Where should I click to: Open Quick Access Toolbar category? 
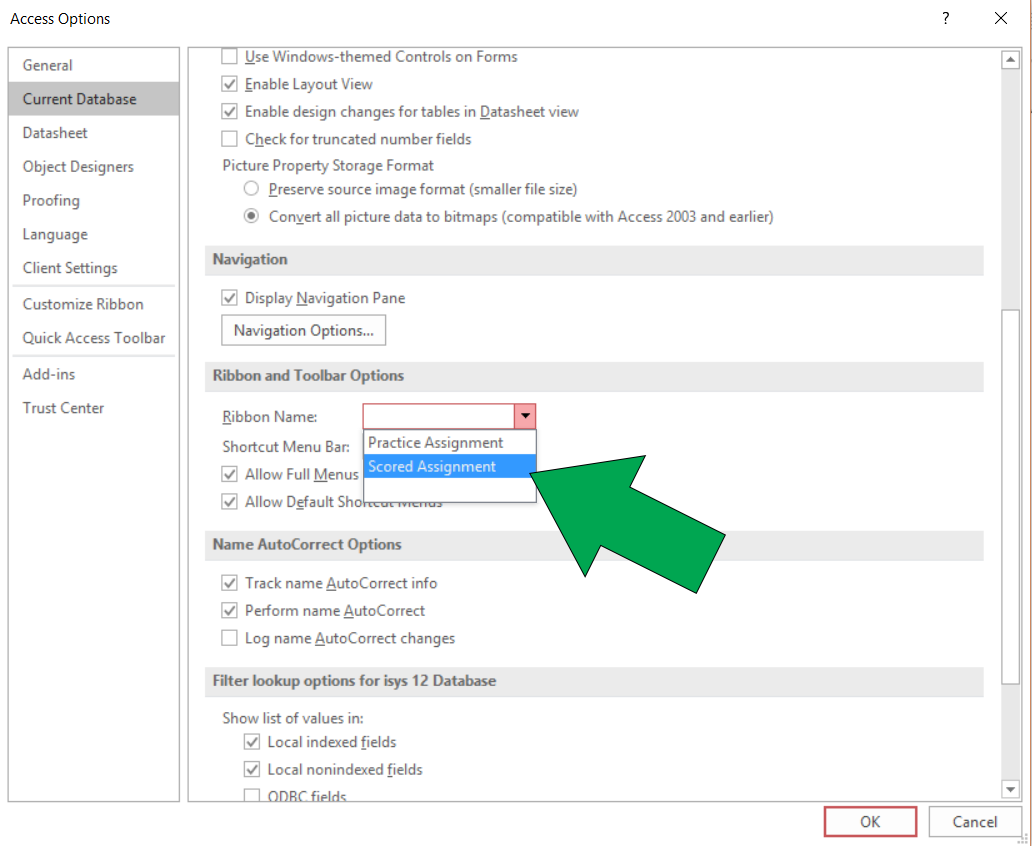click(93, 338)
